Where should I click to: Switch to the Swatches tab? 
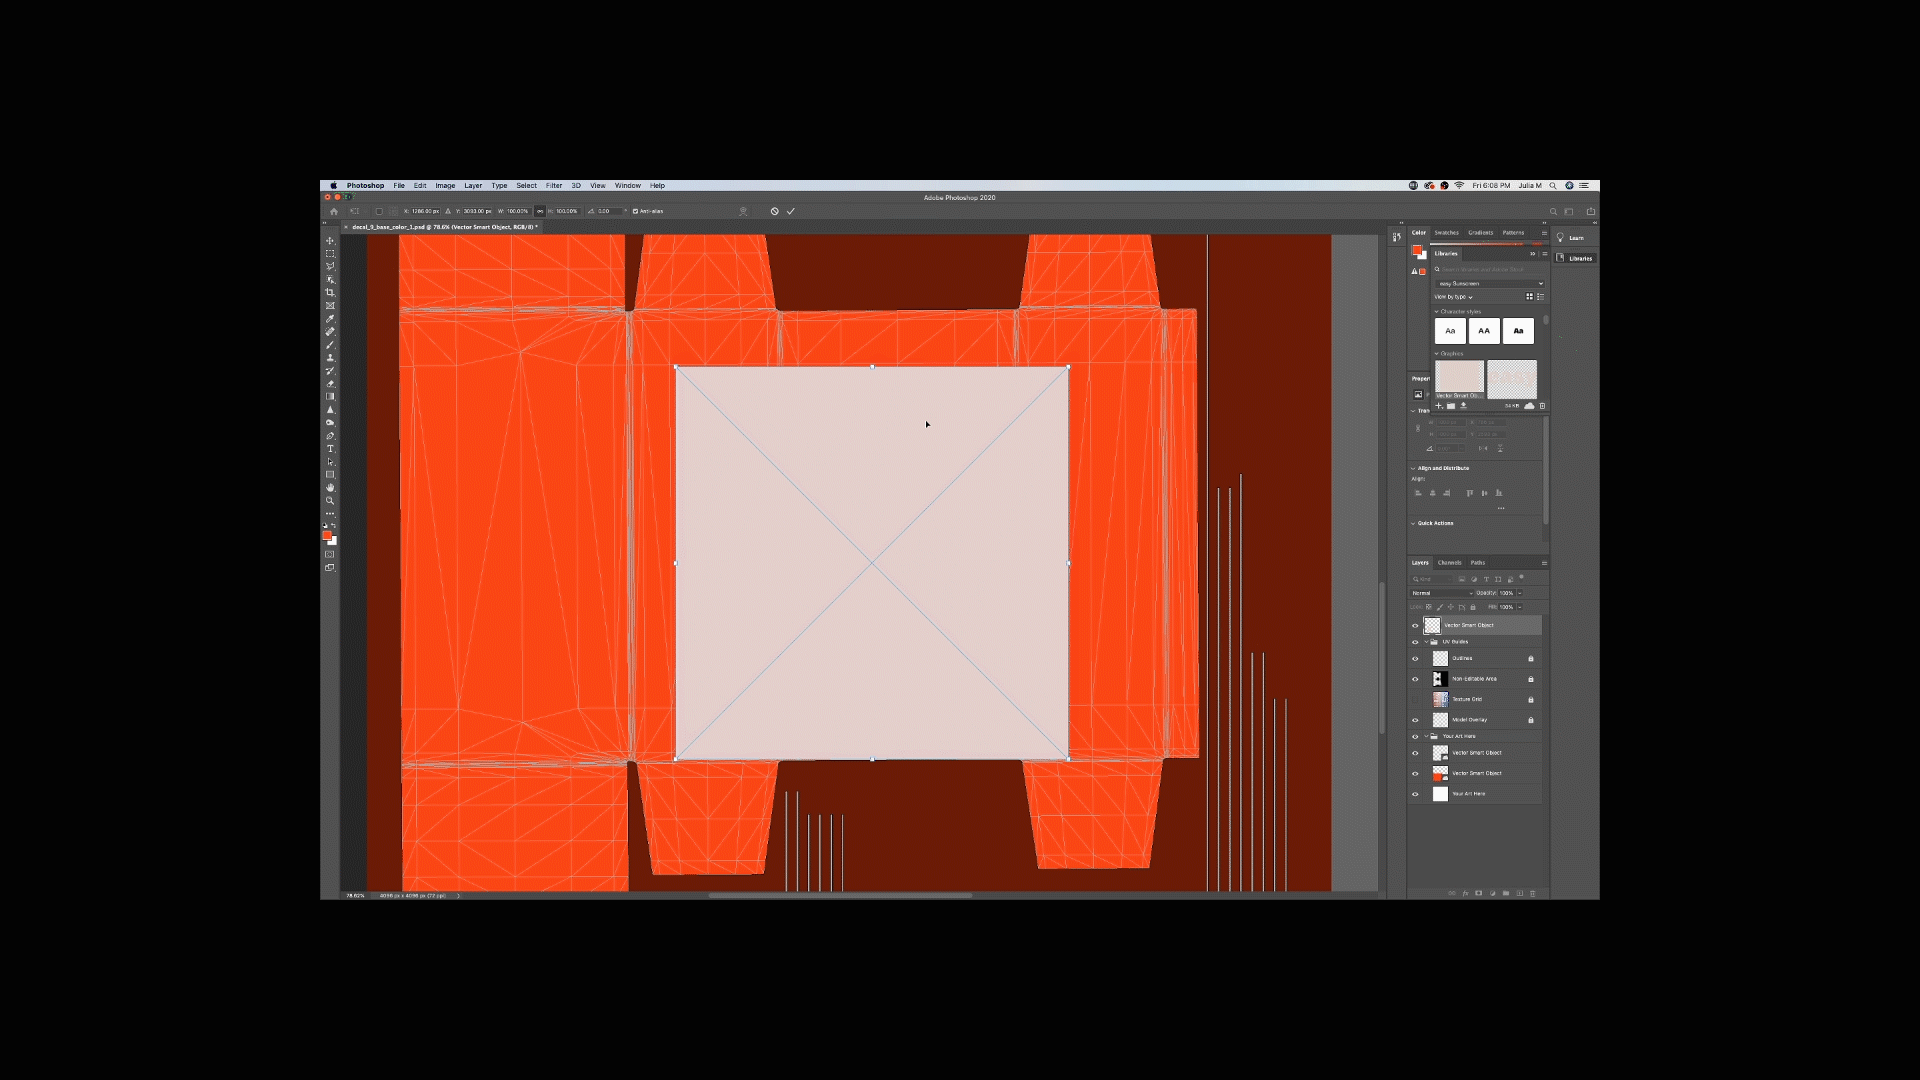coord(1446,233)
